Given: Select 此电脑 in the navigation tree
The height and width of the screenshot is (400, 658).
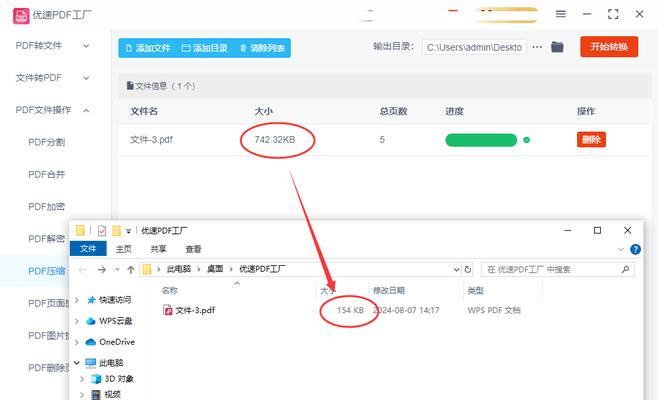Looking at the screenshot, I should pyautogui.click(x=111, y=363).
